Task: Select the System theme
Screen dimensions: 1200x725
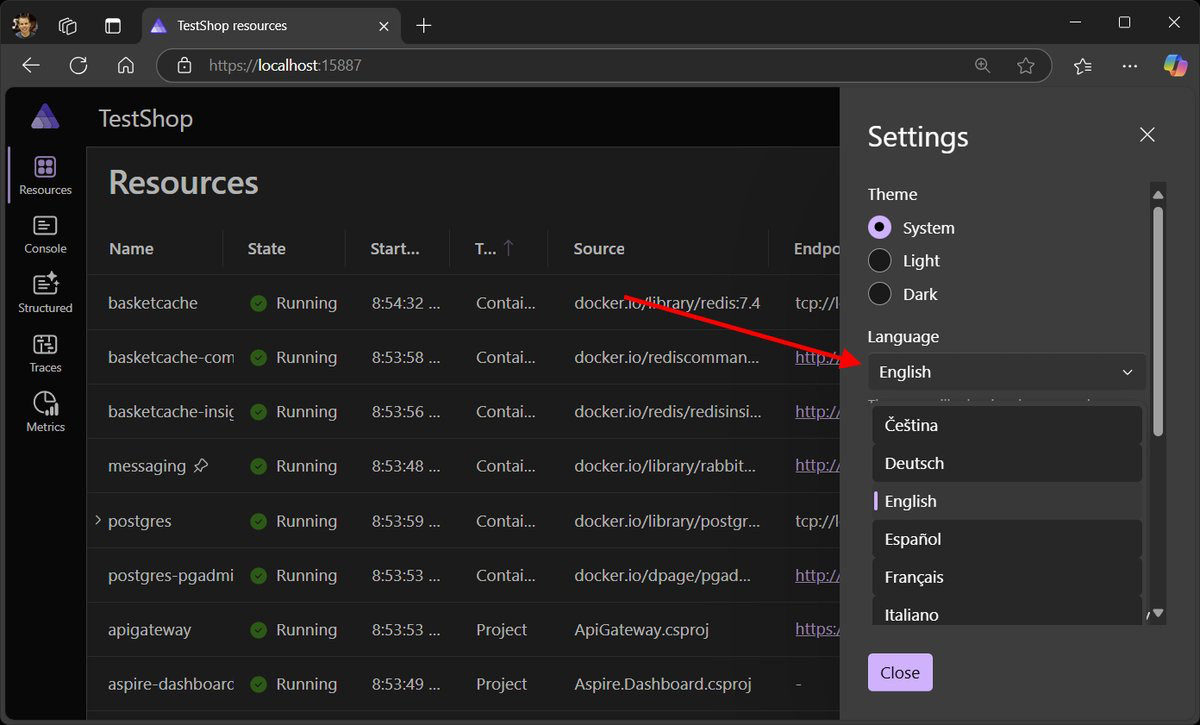Action: point(879,227)
